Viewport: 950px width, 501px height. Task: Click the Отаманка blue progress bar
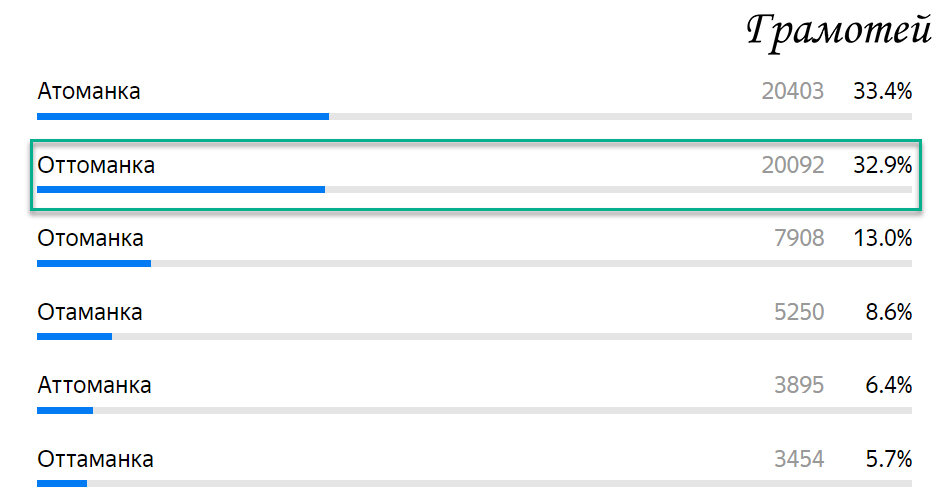click(x=75, y=336)
